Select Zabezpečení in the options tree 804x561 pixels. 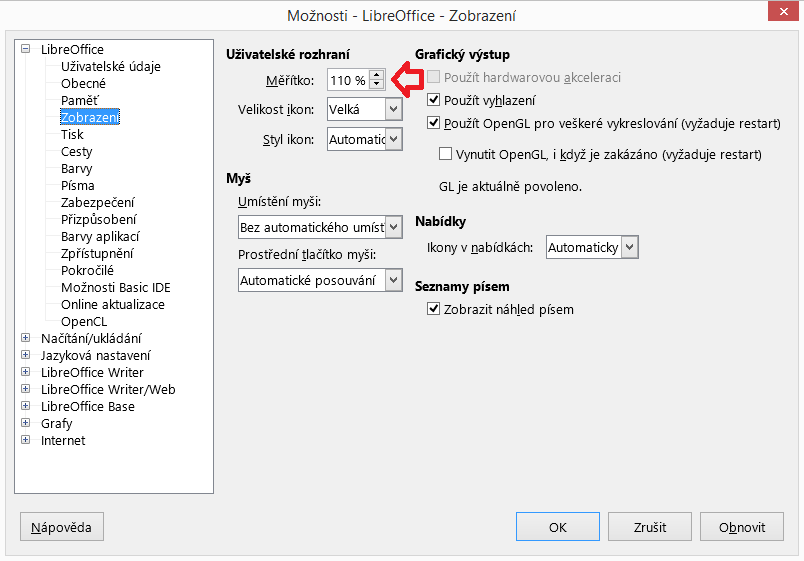pos(99,202)
